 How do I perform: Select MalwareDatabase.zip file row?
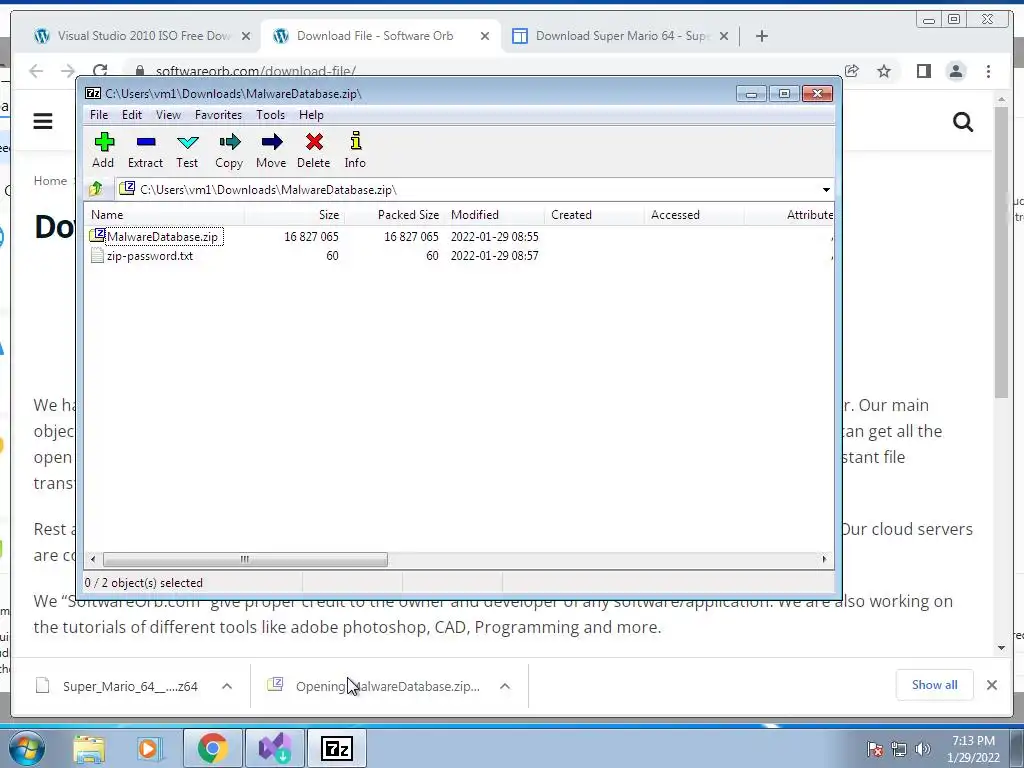(459, 236)
